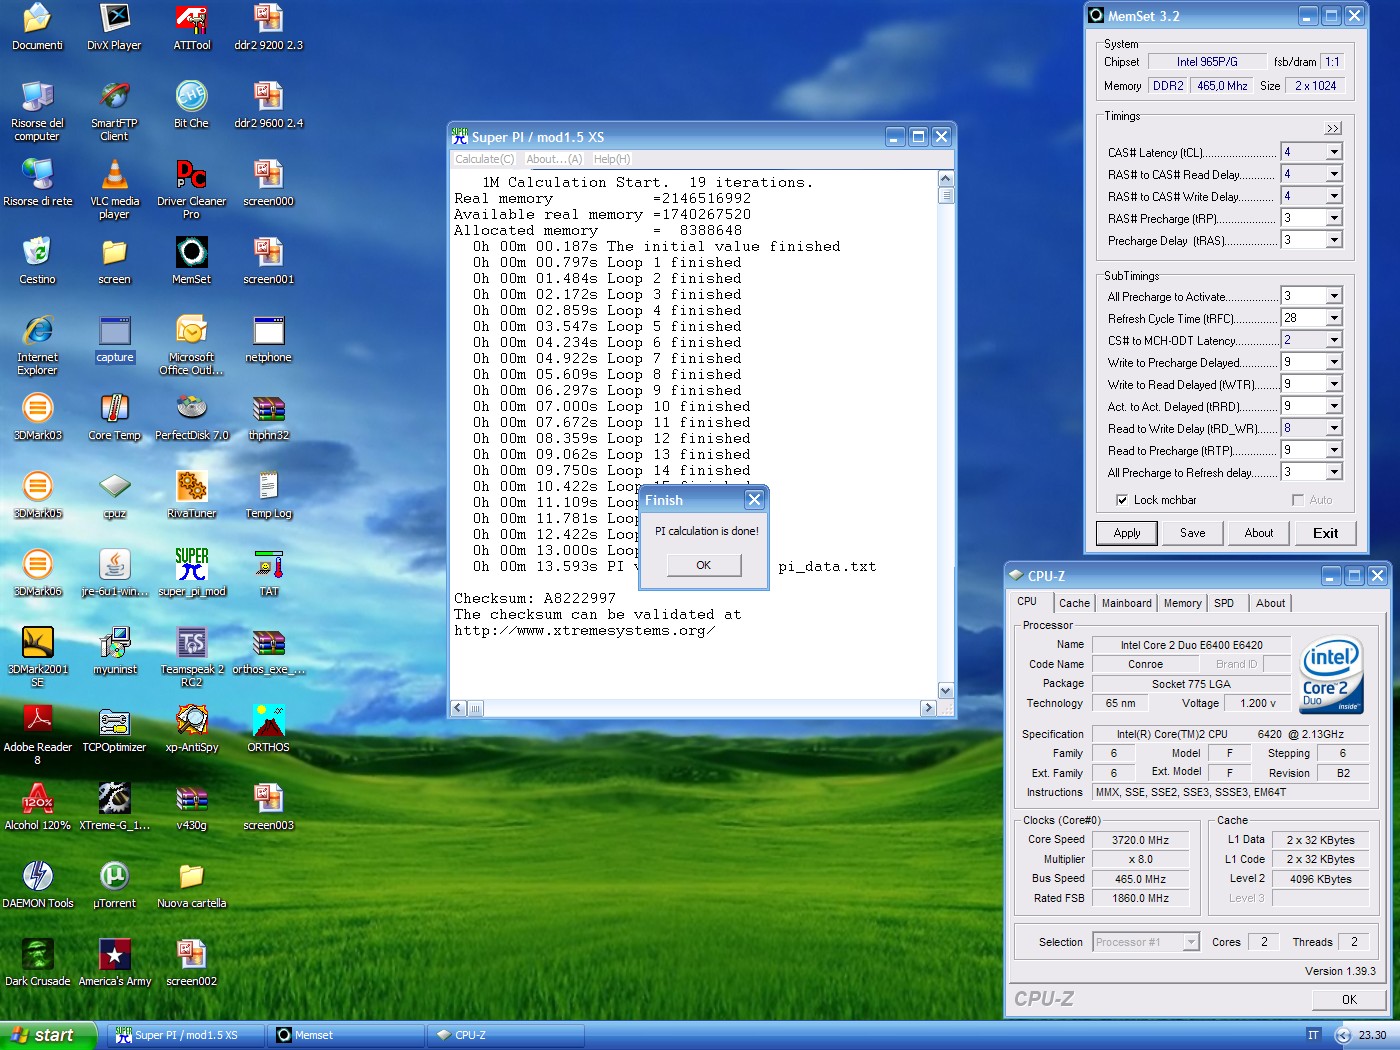This screenshot has width=1400, height=1050.
Task: Switch to the SPD tab in CPU-Z
Action: [1224, 603]
